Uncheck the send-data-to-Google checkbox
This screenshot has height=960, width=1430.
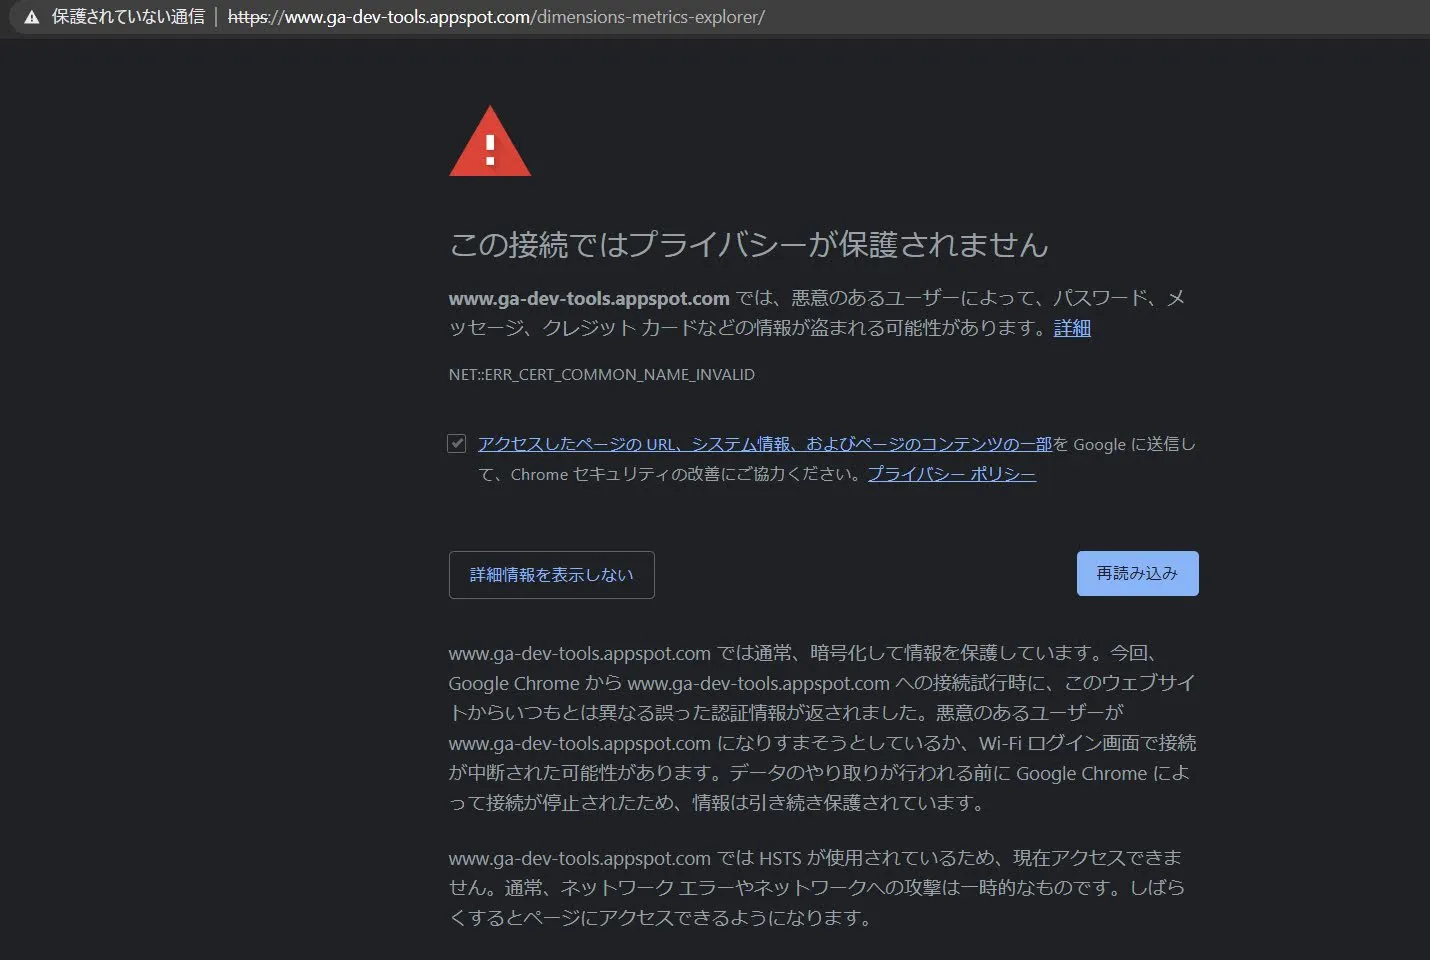point(457,443)
